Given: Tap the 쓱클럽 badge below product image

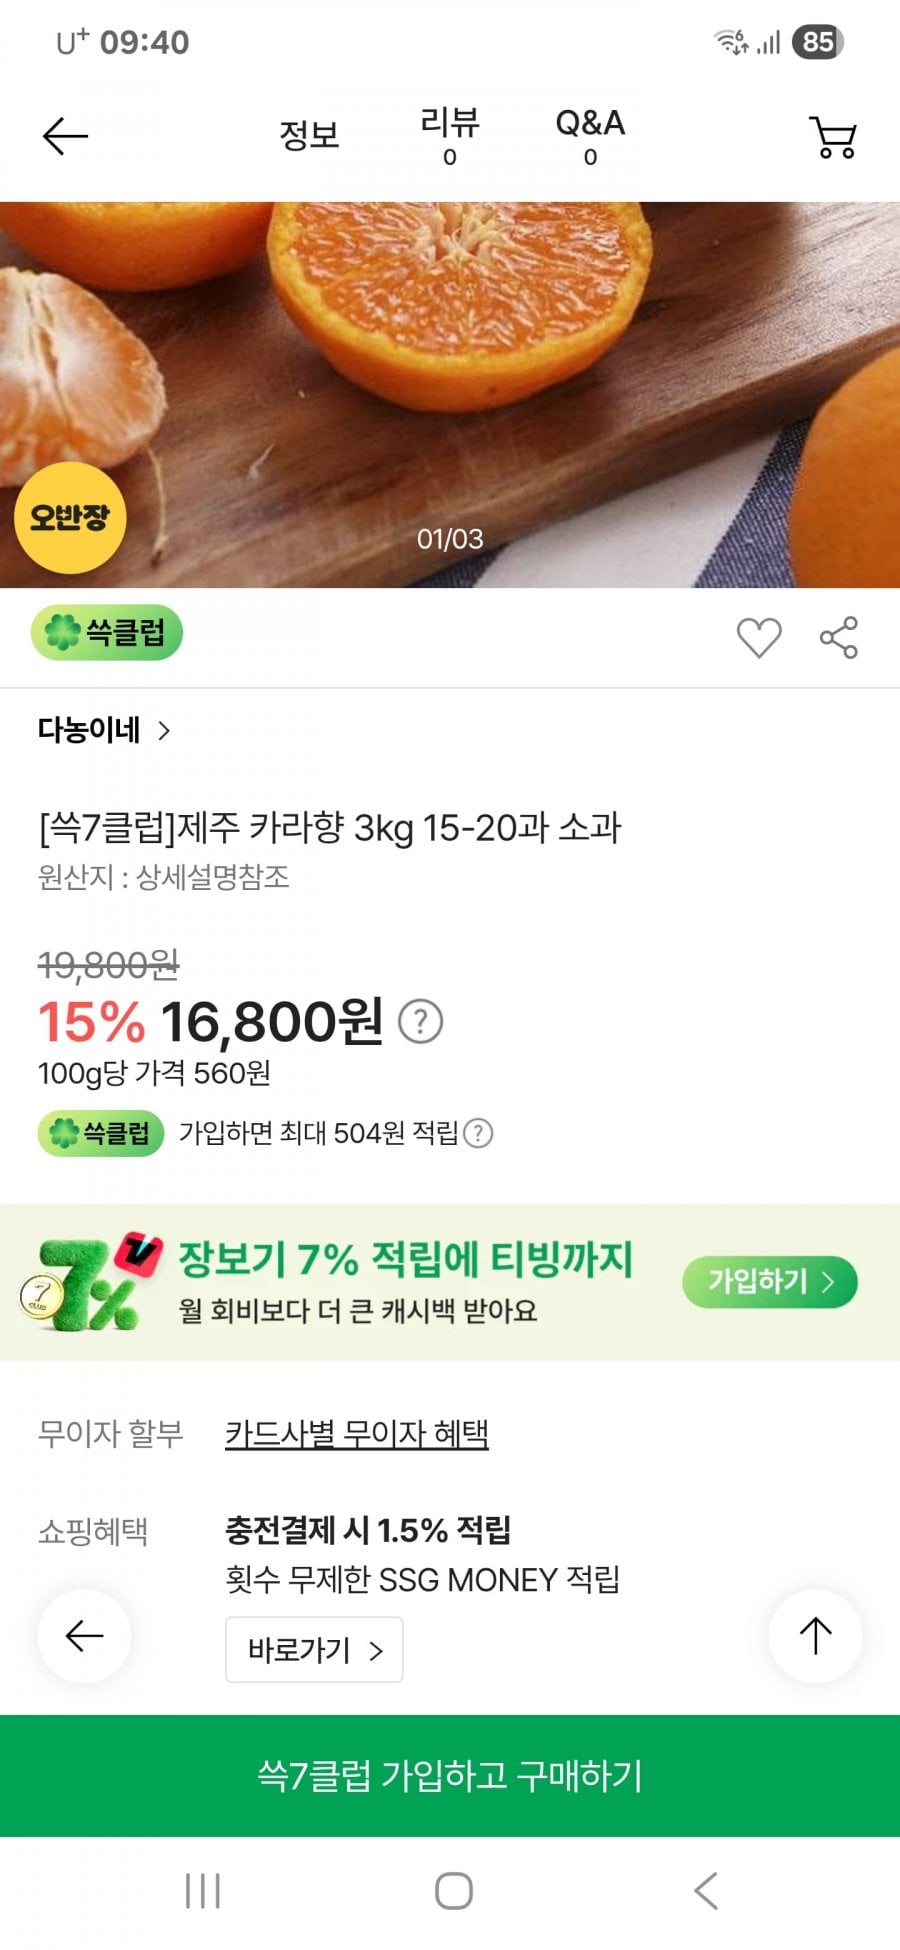Looking at the screenshot, I should coord(107,632).
